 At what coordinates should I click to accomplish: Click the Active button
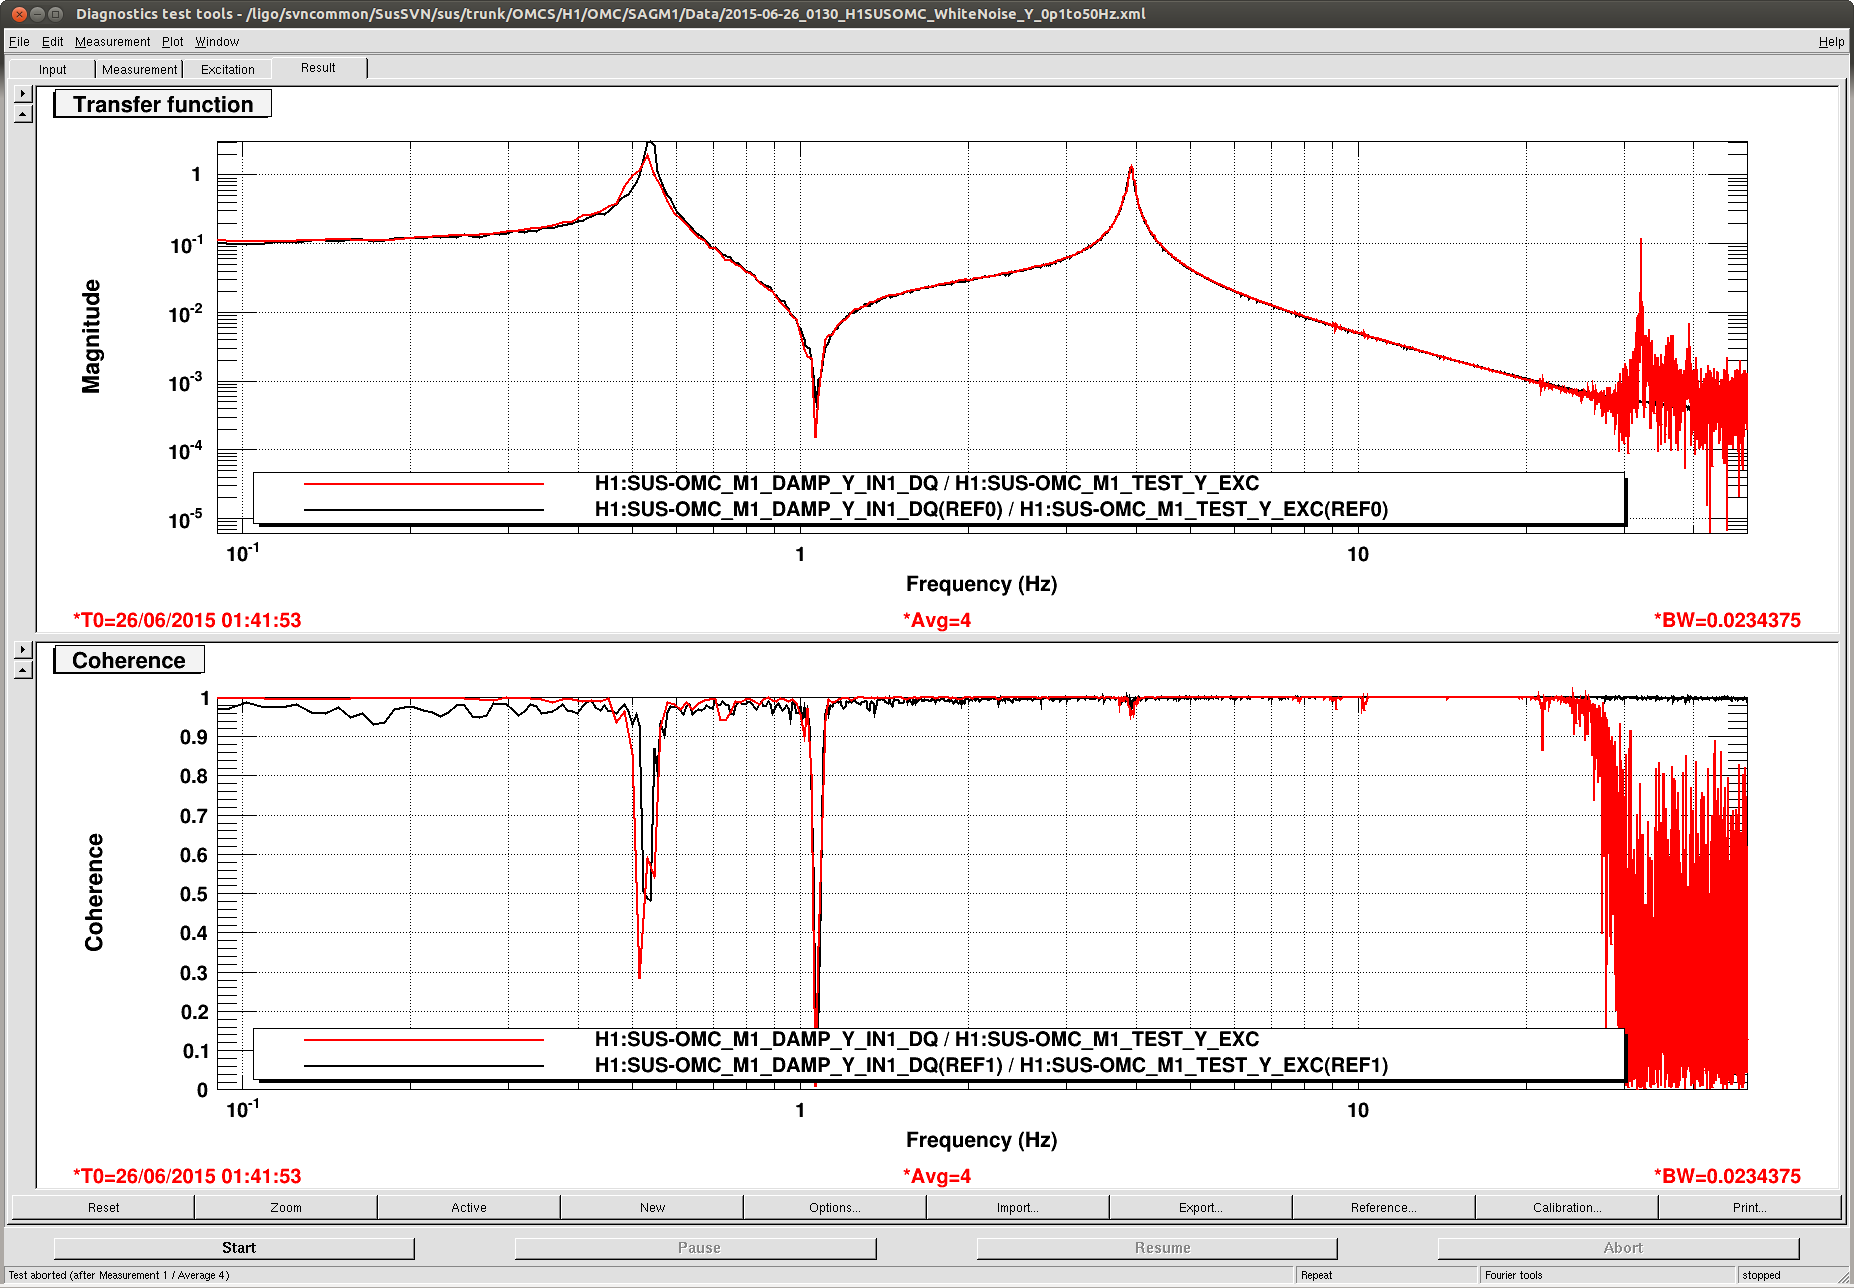pyautogui.click(x=469, y=1207)
